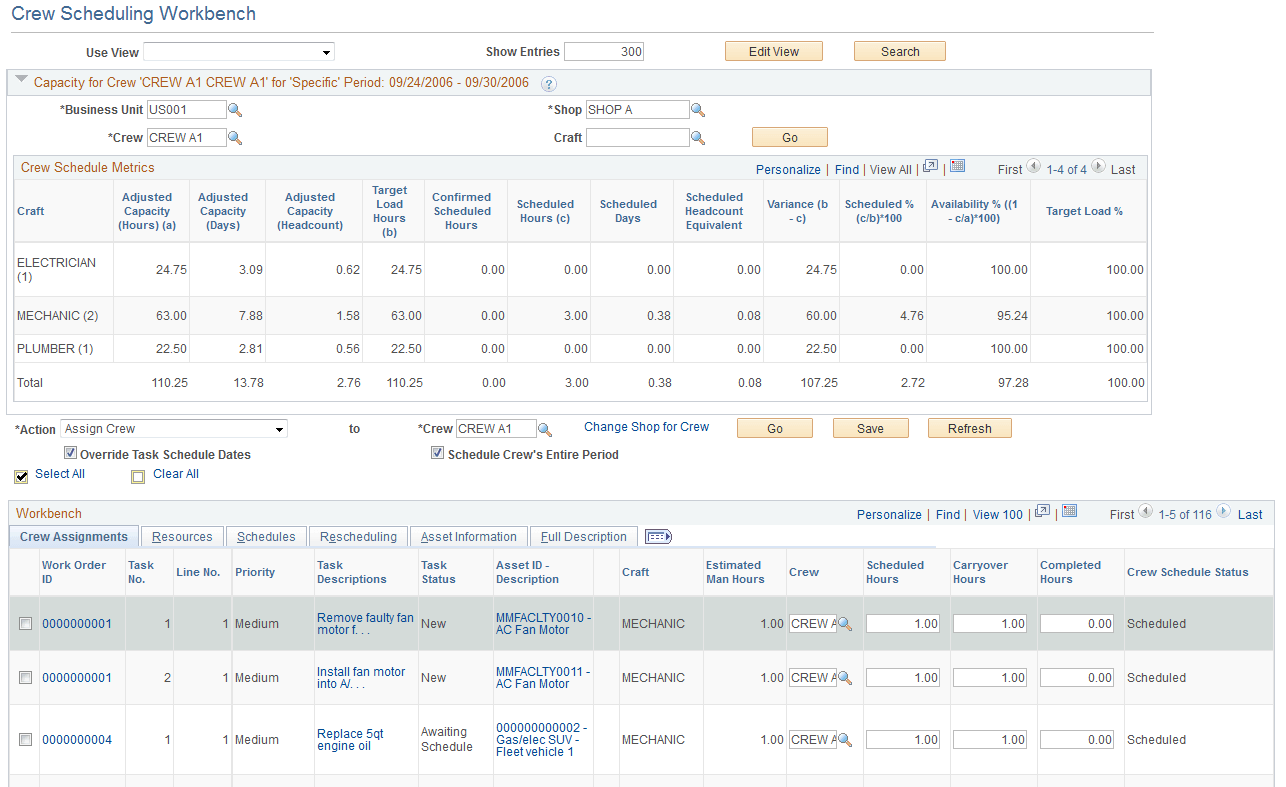Click the Show Entries input field

pyautogui.click(x=603, y=50)
